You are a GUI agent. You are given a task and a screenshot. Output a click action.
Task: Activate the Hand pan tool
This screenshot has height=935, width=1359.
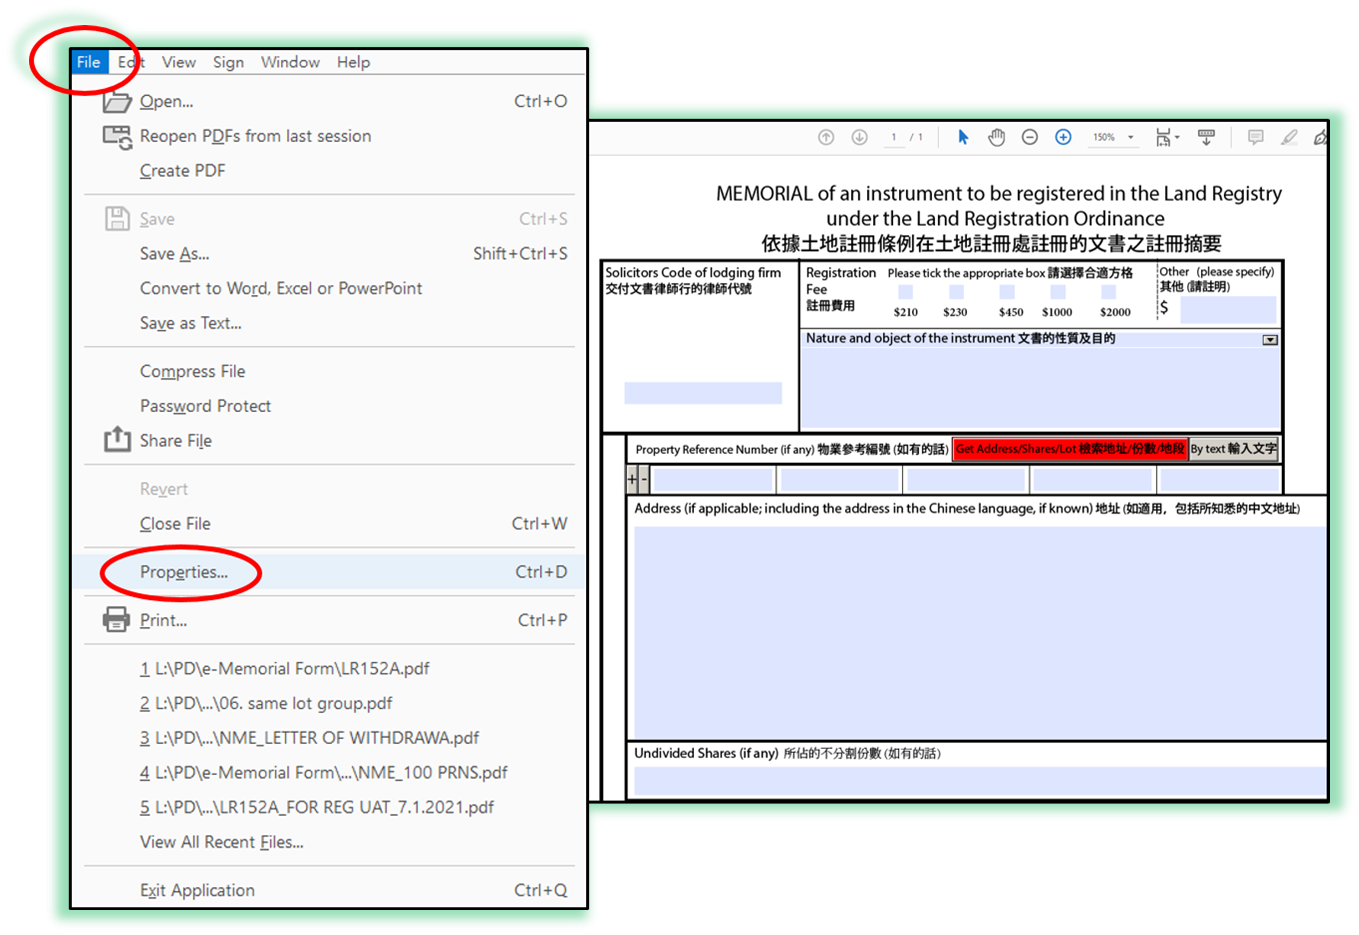pyautogui.click(x=996, y=137)
